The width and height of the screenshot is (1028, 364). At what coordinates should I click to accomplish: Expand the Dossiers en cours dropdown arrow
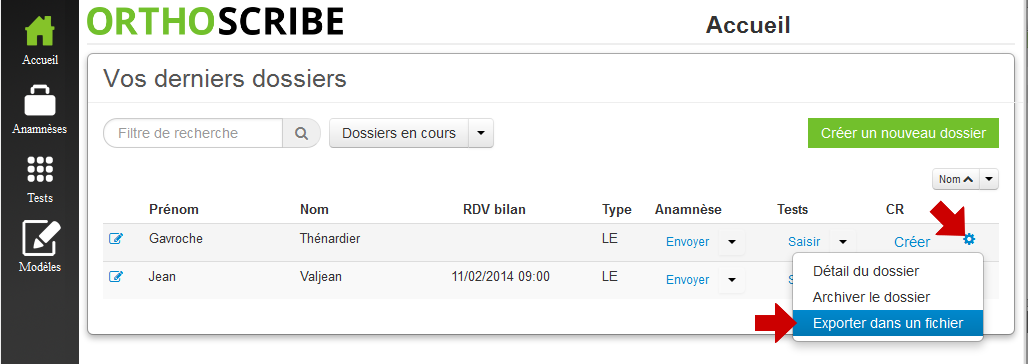(481, 133)
